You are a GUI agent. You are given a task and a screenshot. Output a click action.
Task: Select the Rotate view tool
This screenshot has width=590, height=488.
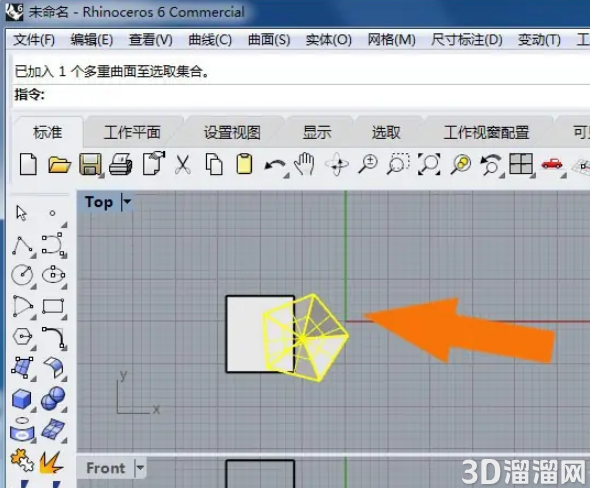click(x=337, y=164)
